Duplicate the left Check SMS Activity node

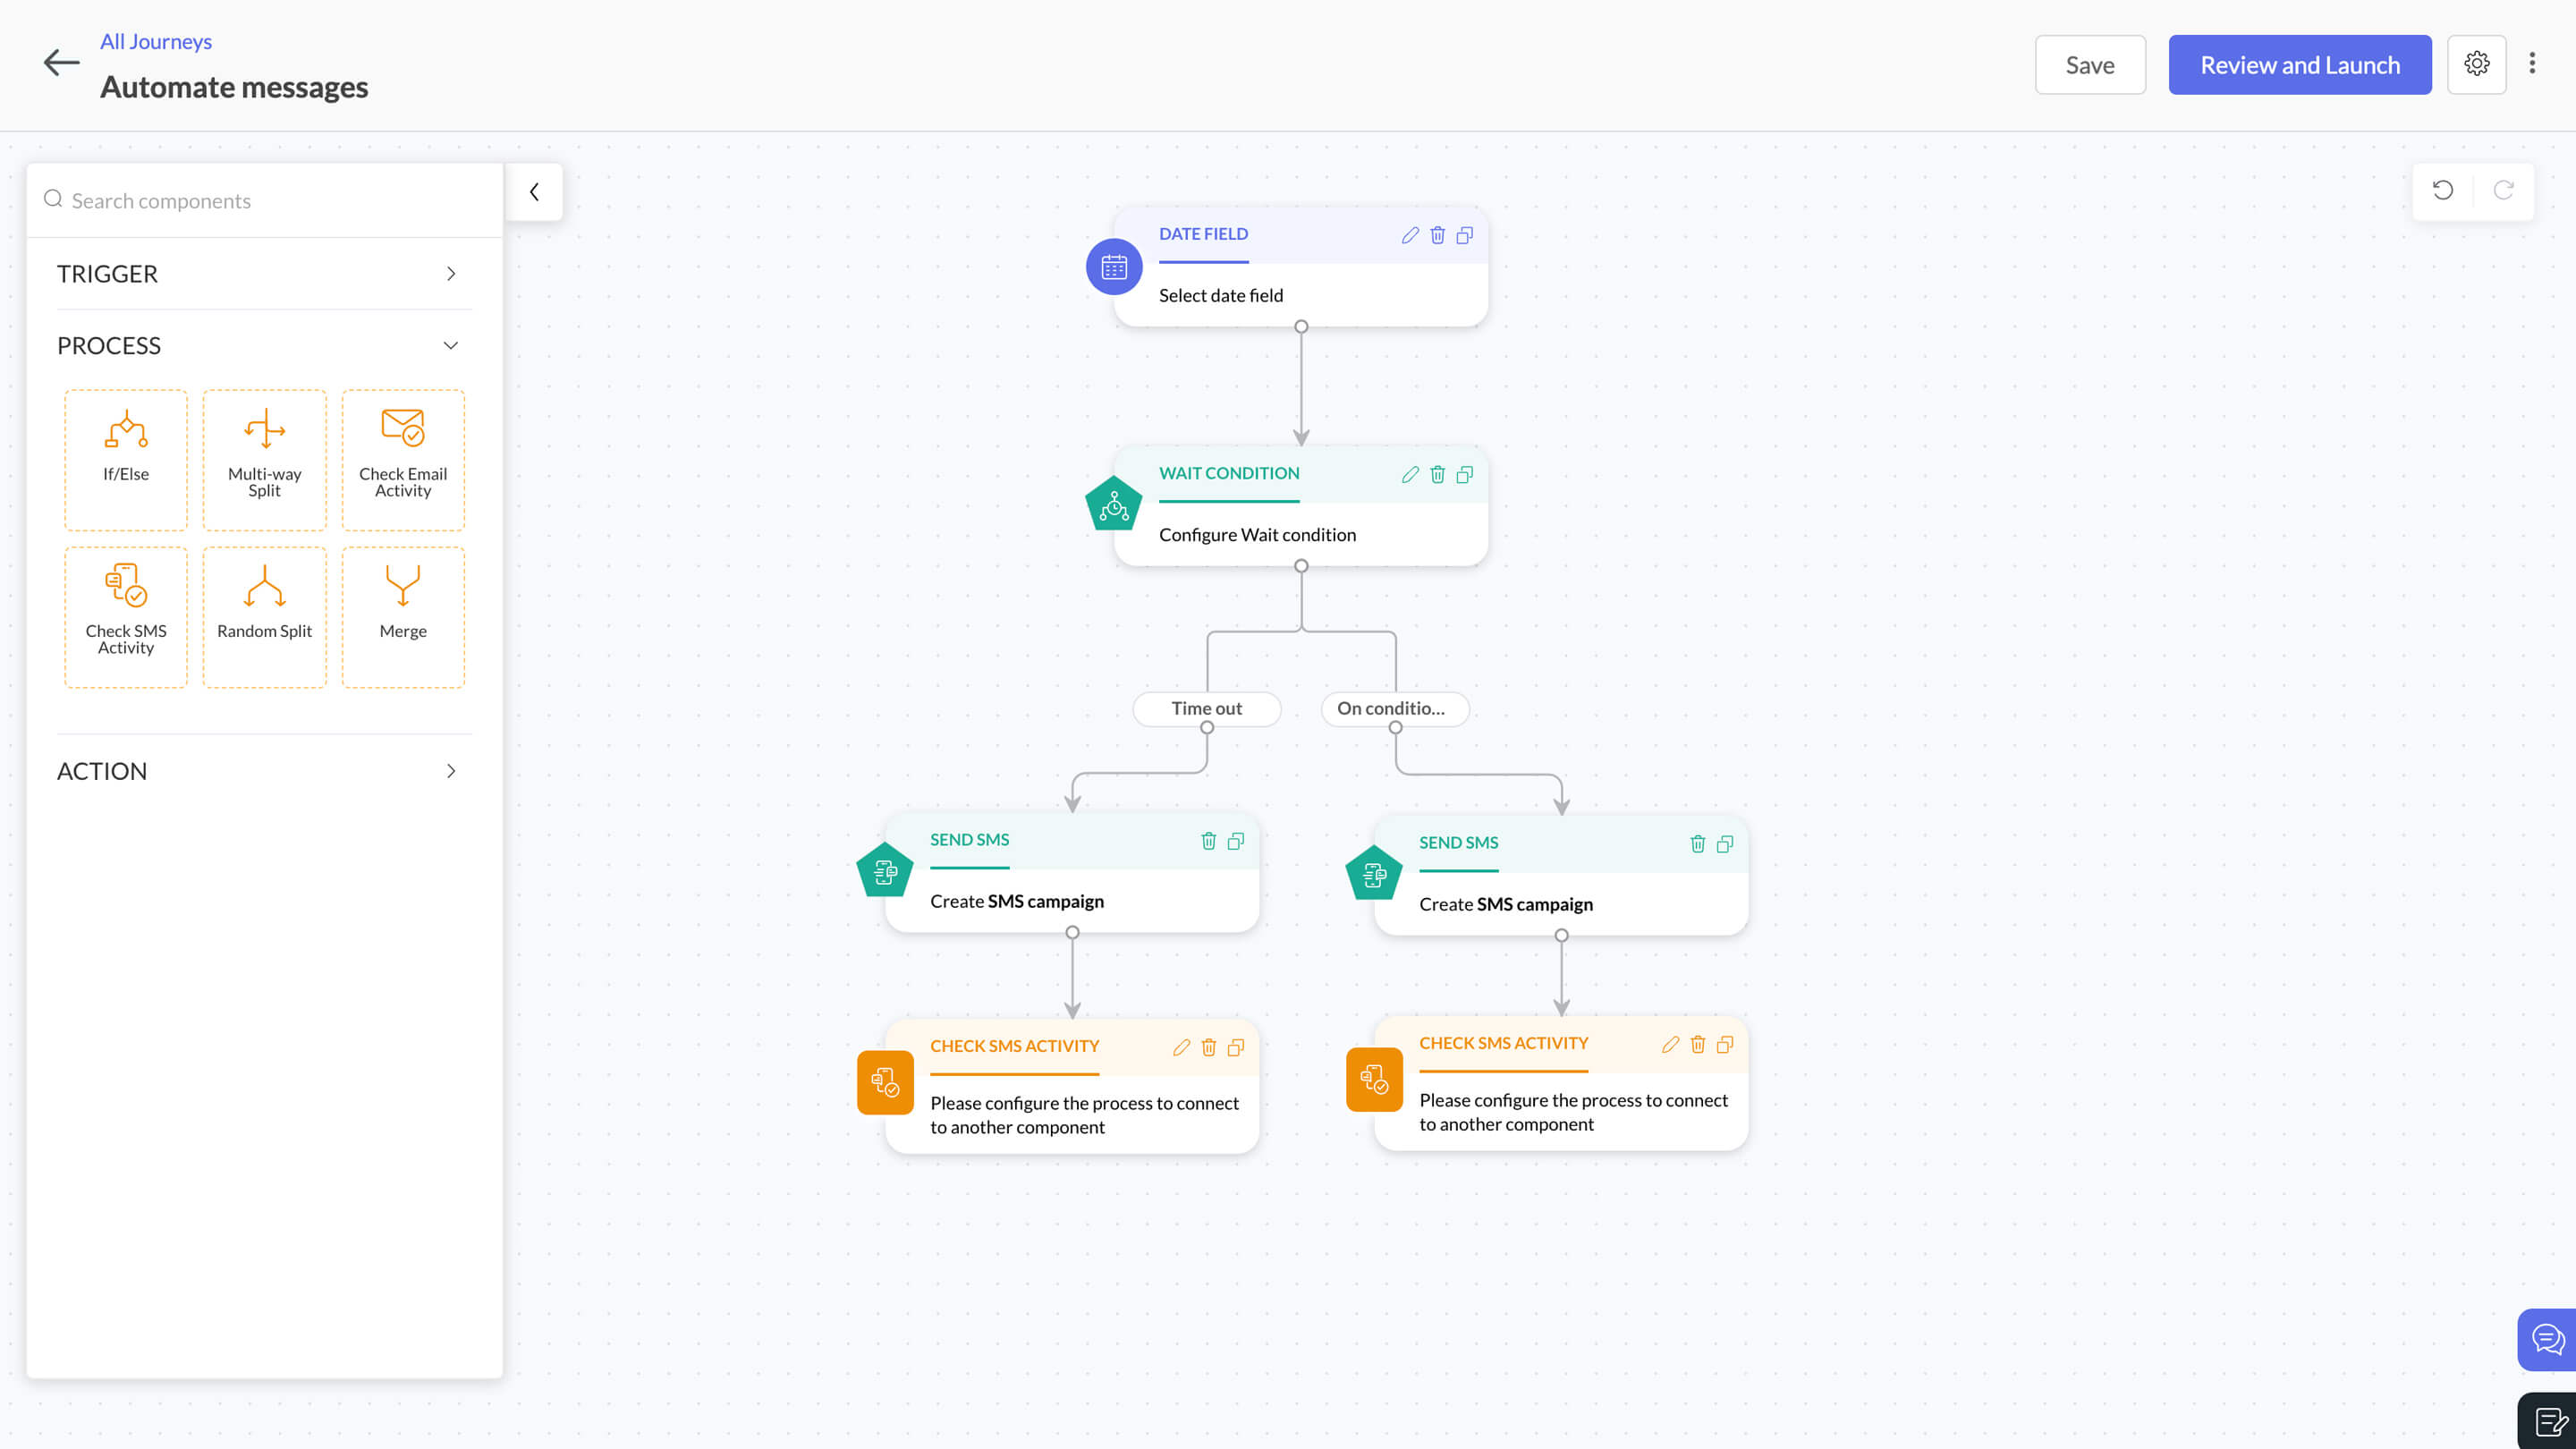[1236, 1047]
